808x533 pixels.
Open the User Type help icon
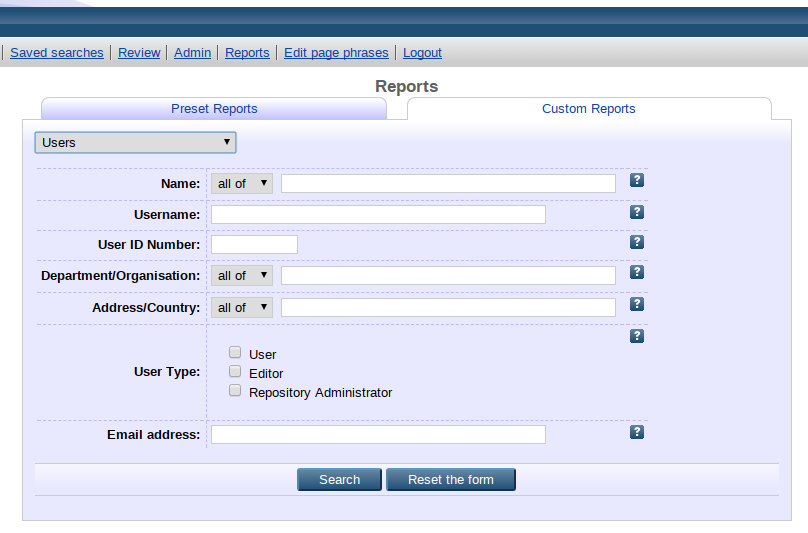[637, 336]
